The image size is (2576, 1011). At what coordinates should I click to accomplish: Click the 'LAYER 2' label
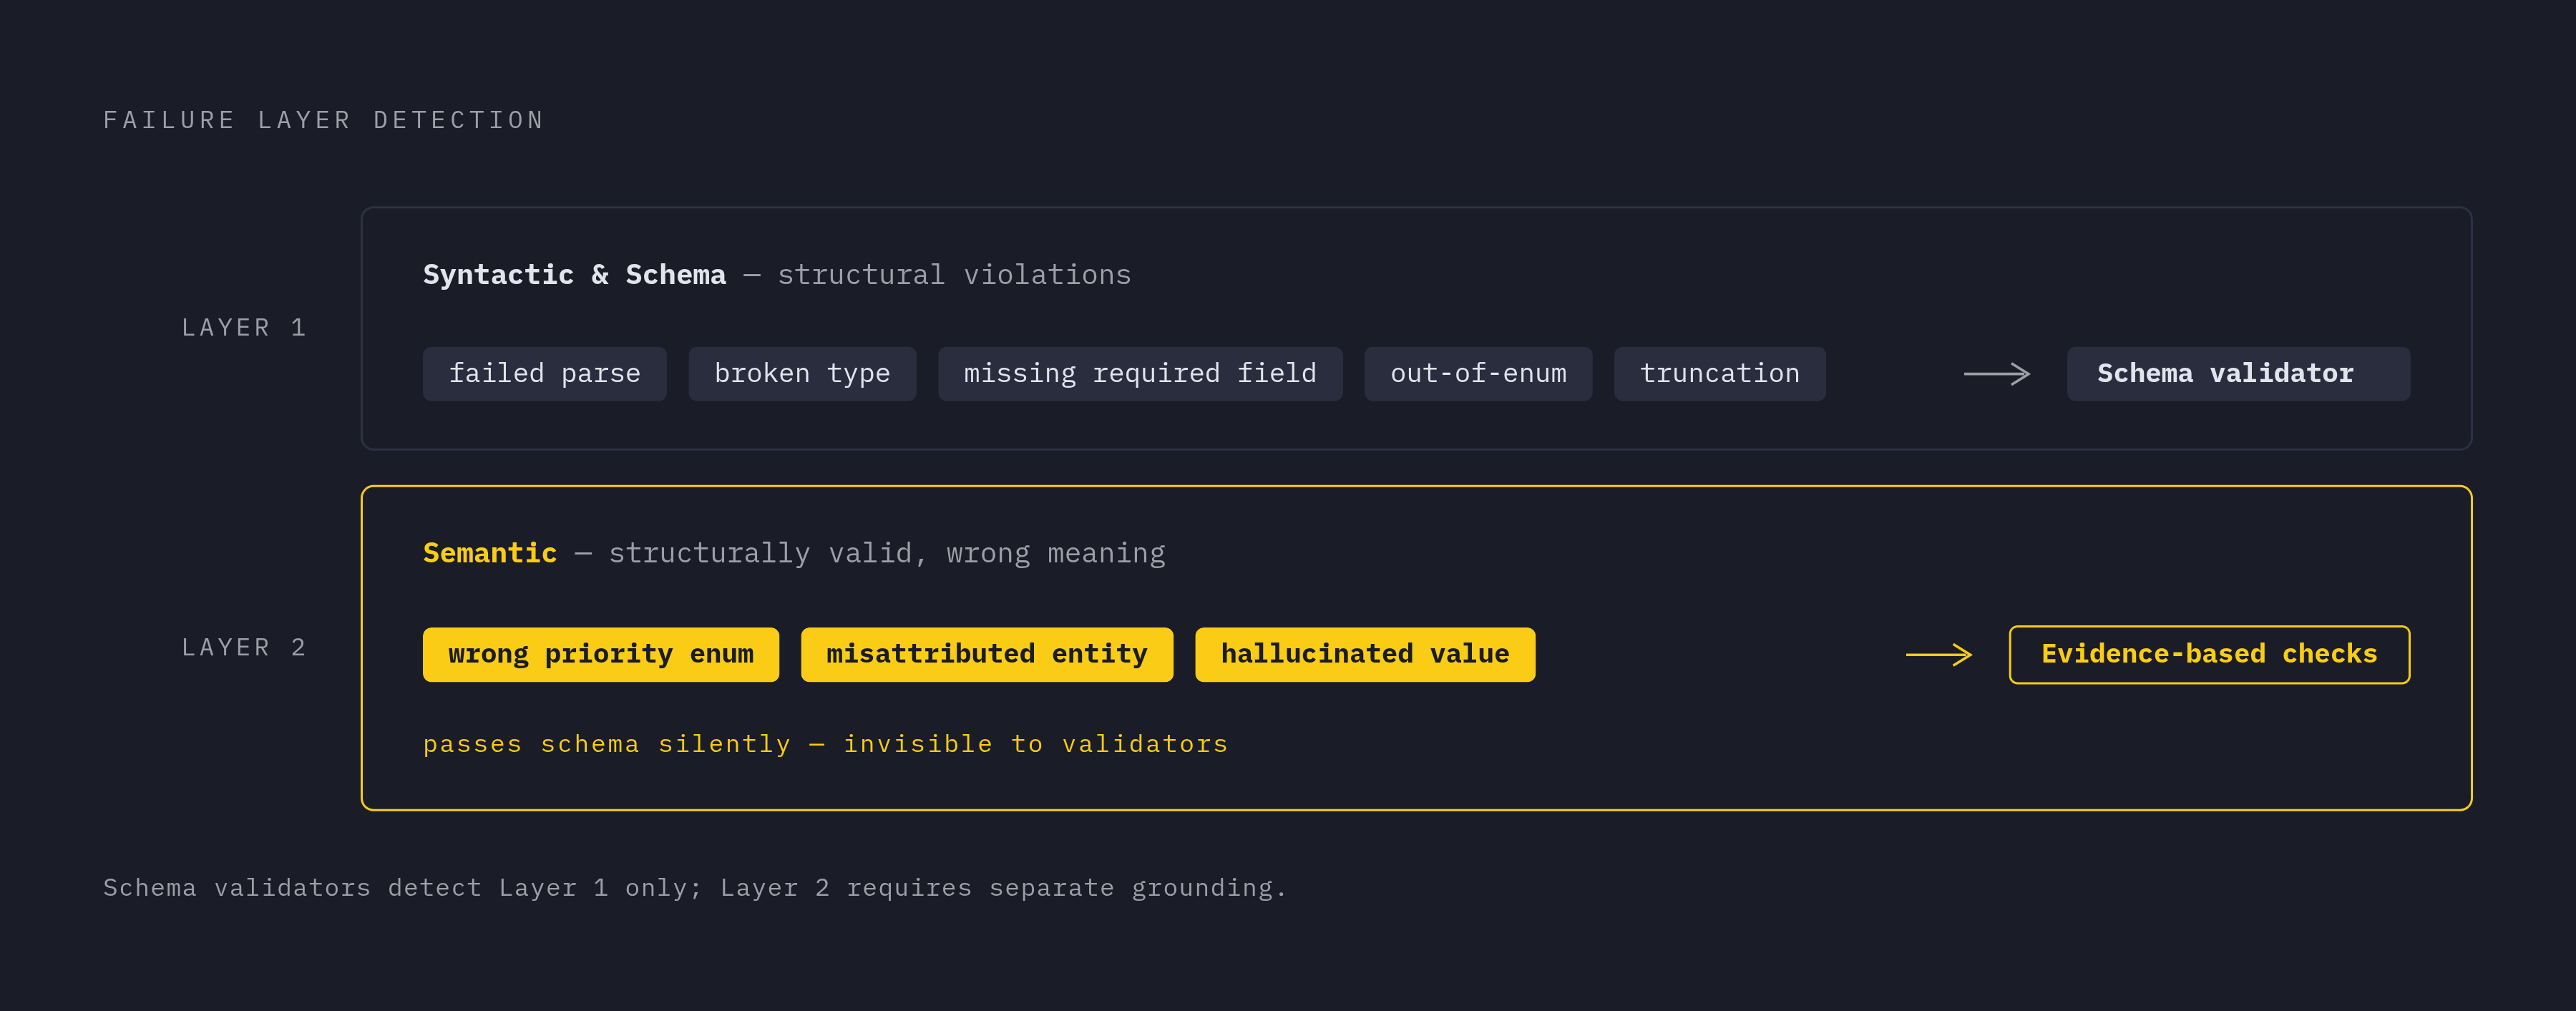click(244, 648)
